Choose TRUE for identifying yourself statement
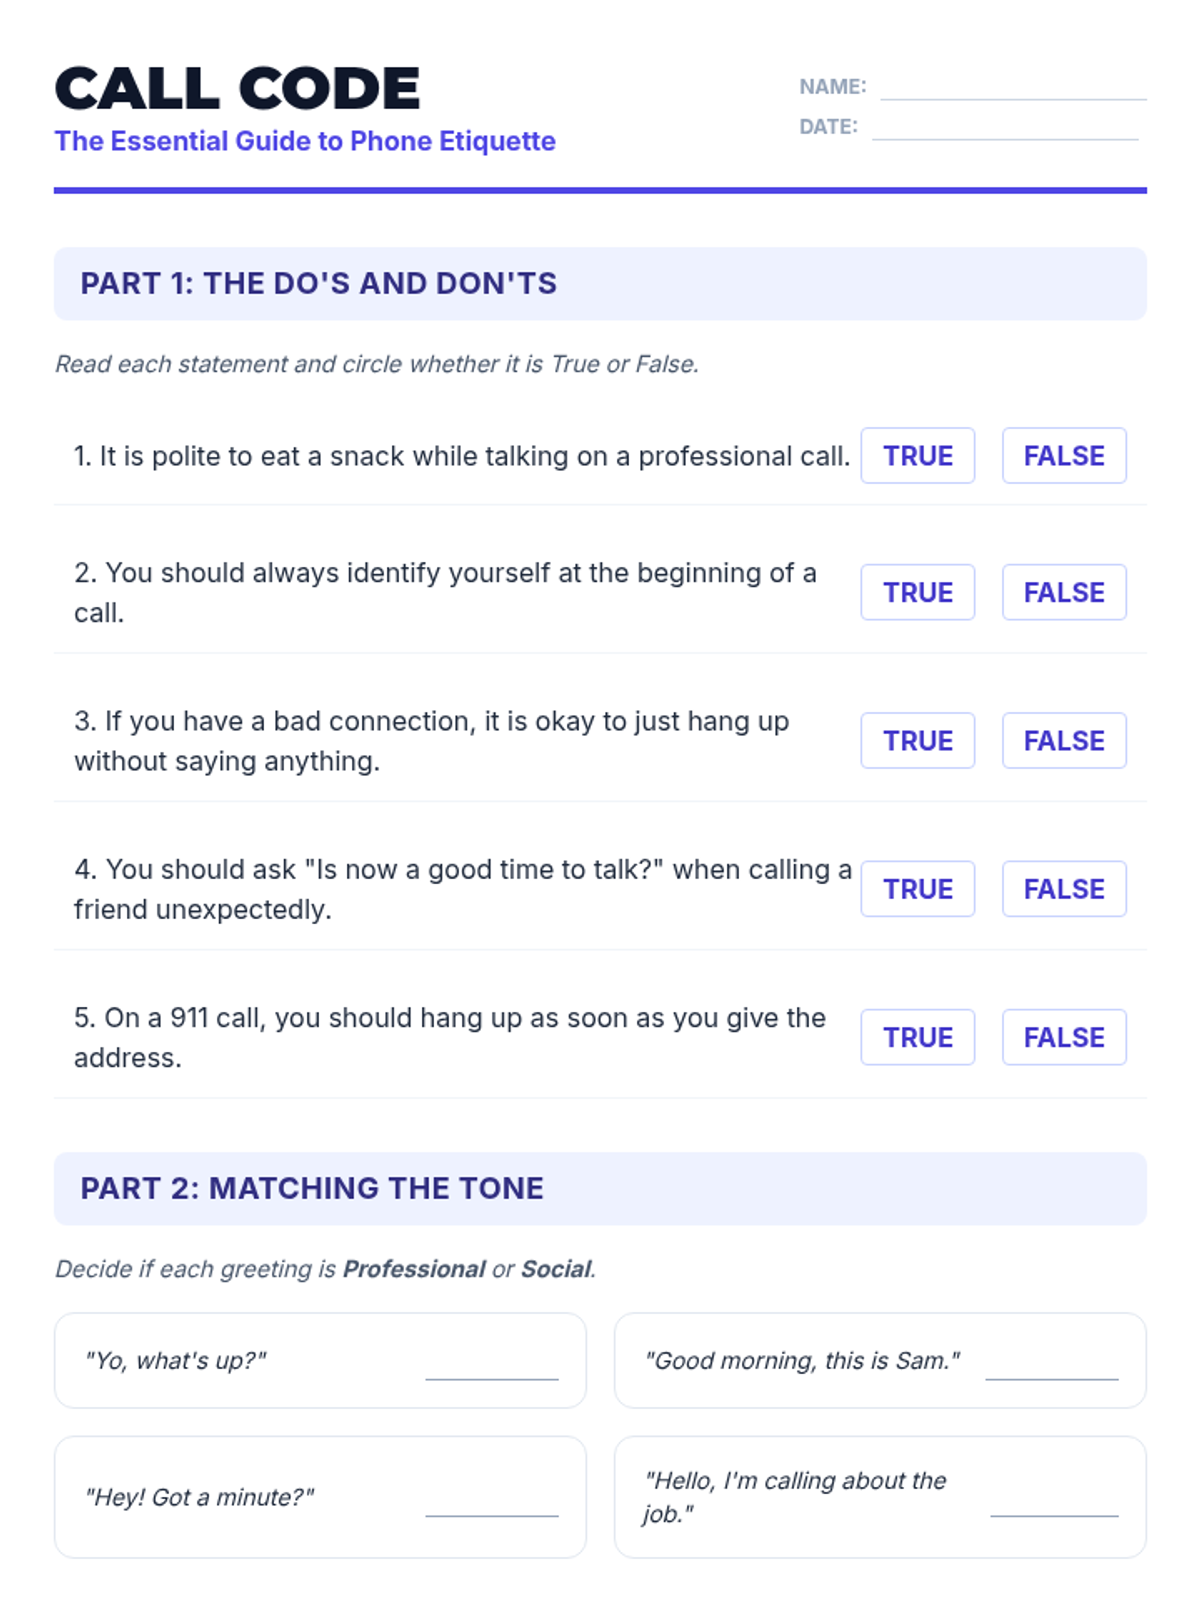This screenshot has height=1600, width=1200. [x=917, y=593]
